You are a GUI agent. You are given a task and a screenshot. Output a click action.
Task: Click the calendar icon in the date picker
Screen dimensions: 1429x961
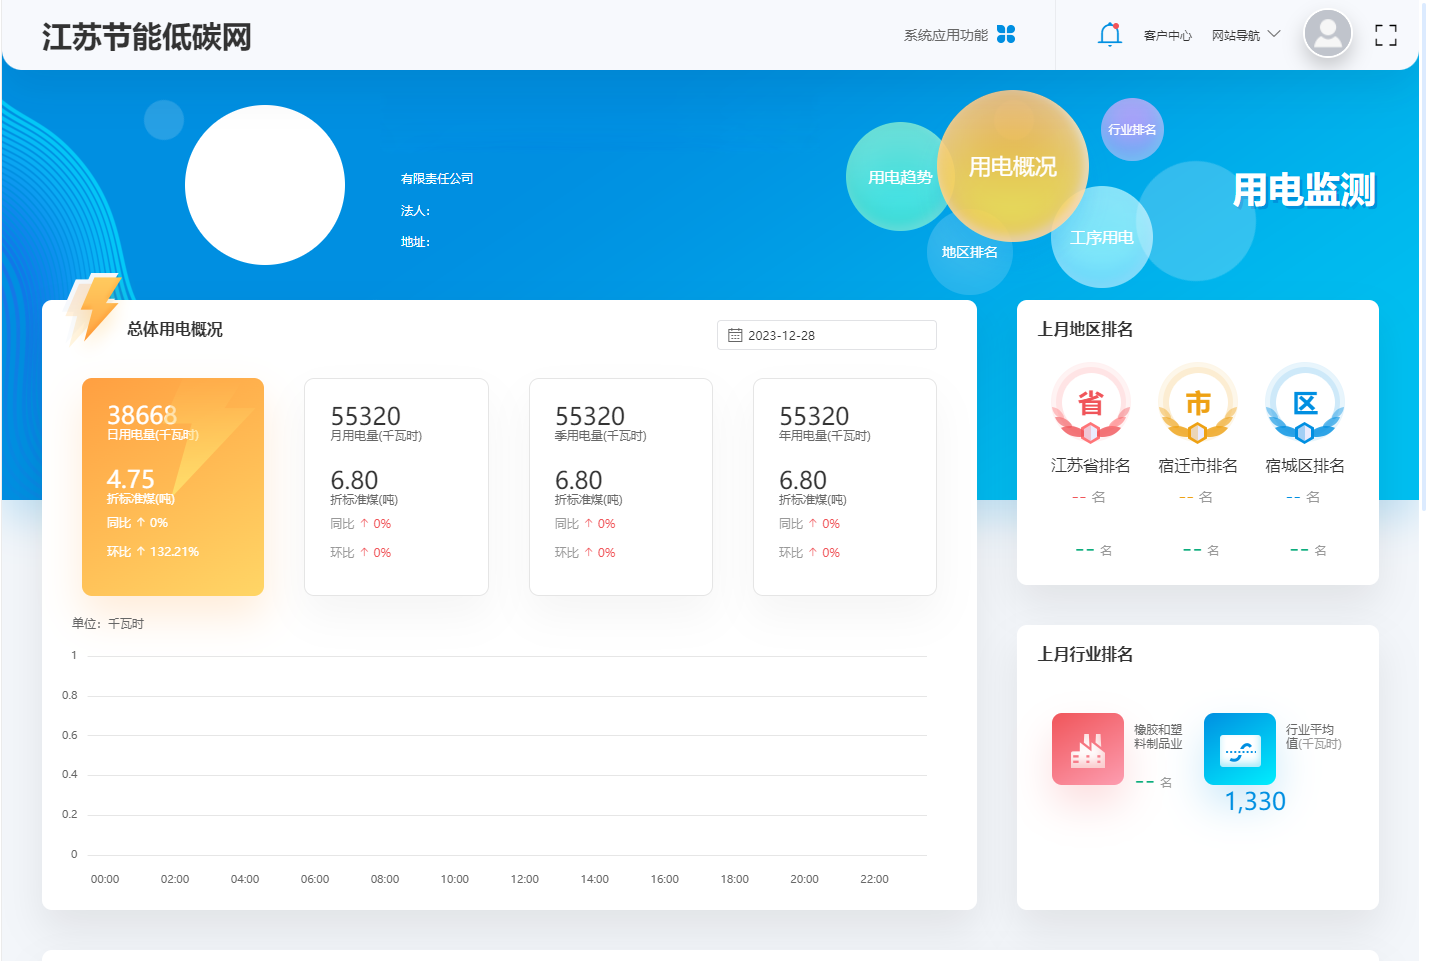pyautogui.click(x=735, y=335)
